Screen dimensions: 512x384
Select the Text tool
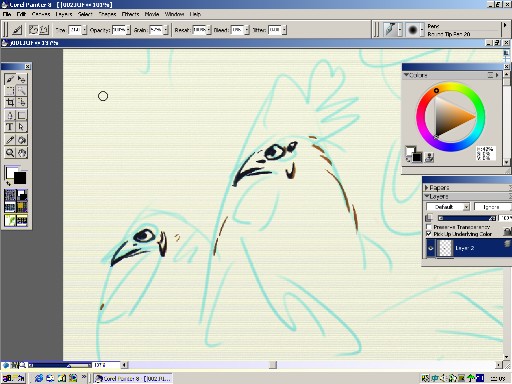click(10, 127)
